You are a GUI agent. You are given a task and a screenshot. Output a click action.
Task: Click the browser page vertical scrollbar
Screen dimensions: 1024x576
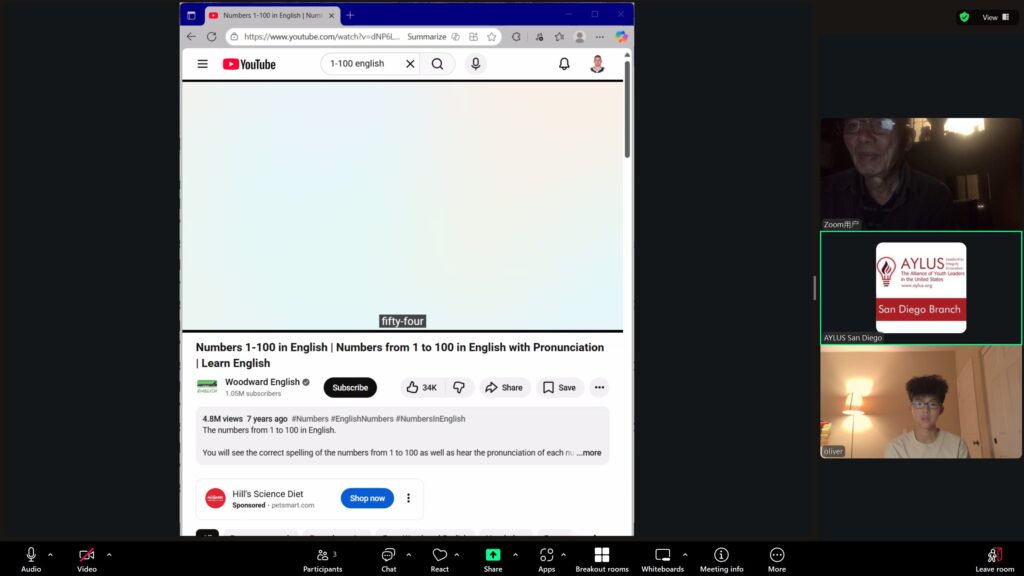(627, 110)
